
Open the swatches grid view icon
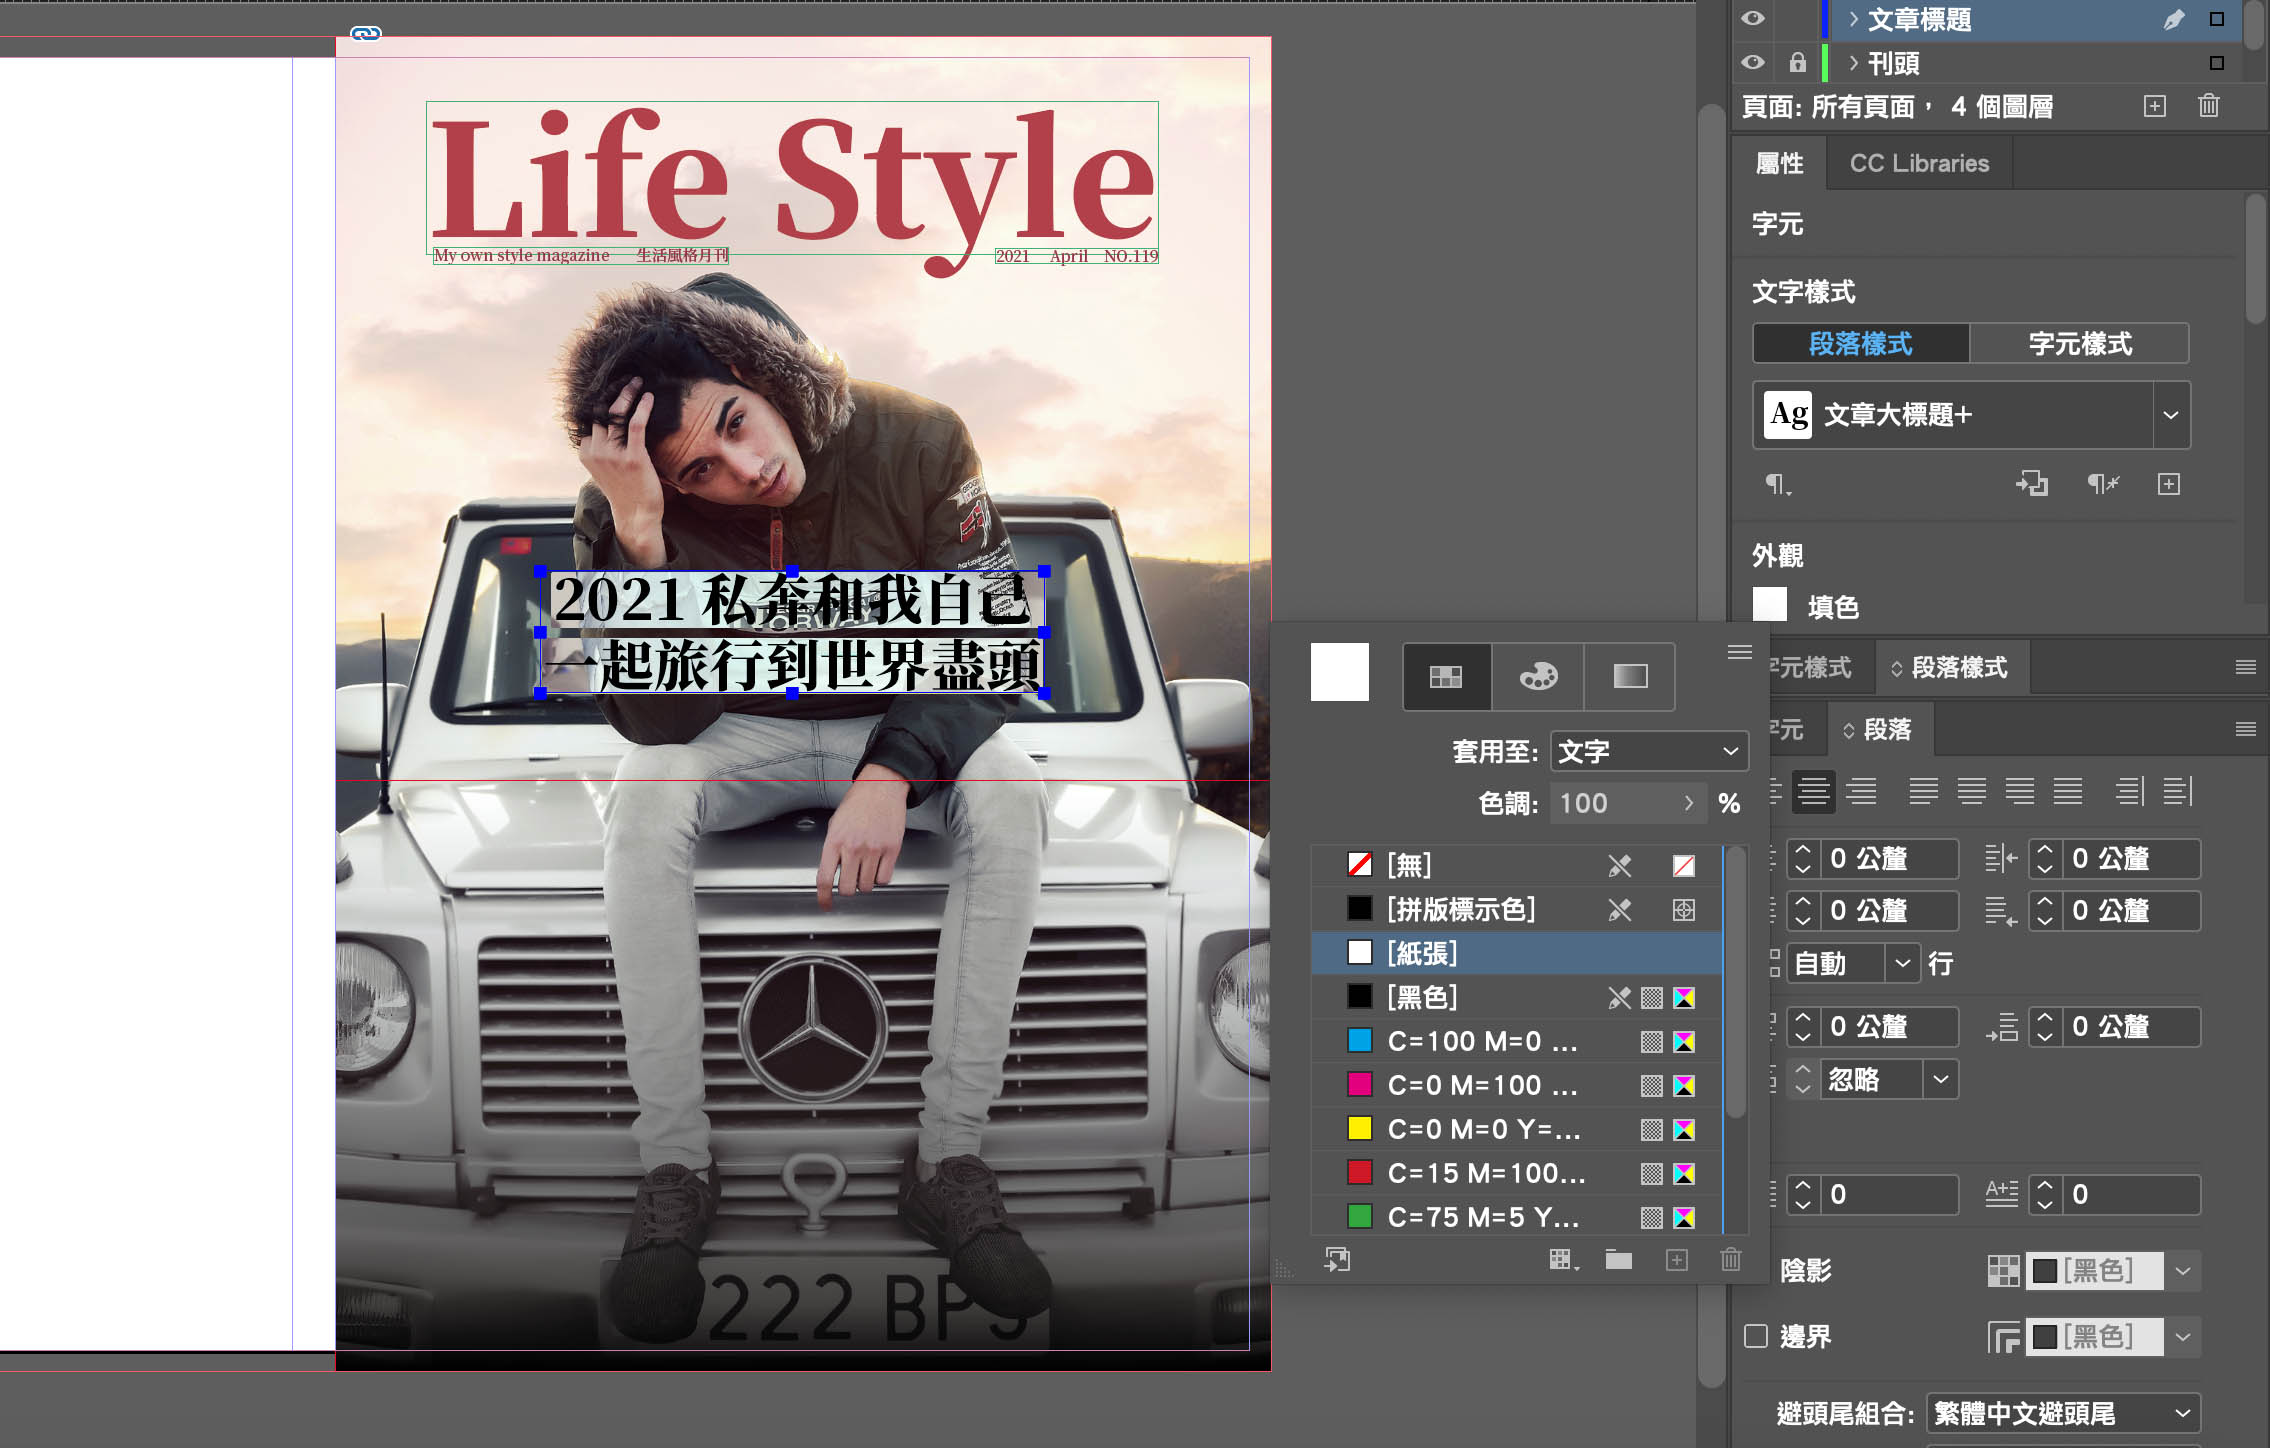(x=1446, y=677)
